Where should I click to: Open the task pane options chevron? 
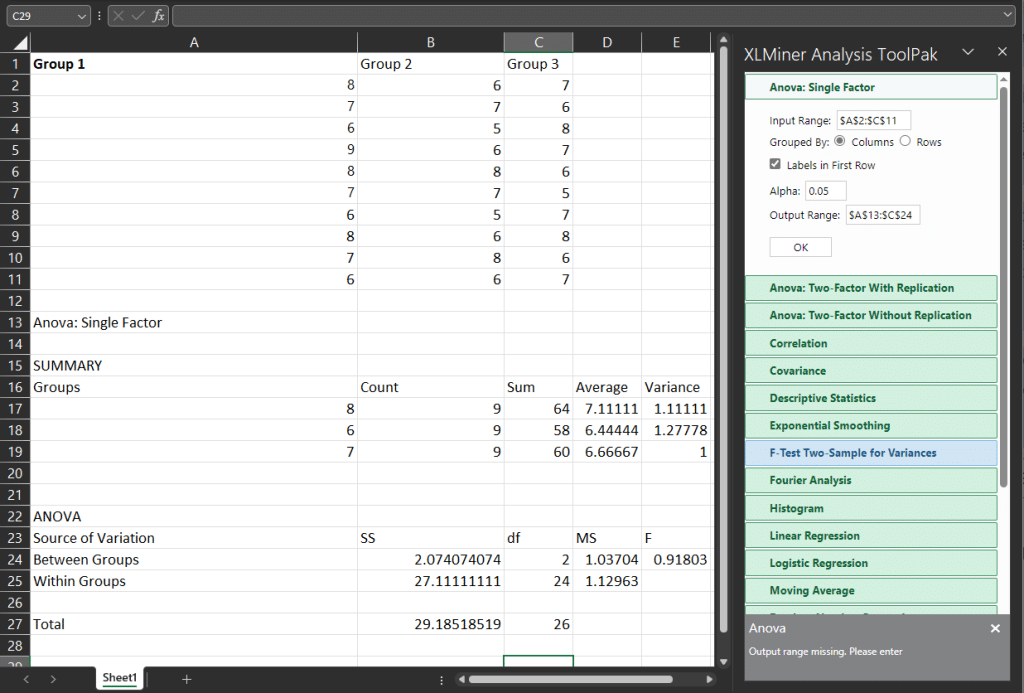(x=967, y=52)
